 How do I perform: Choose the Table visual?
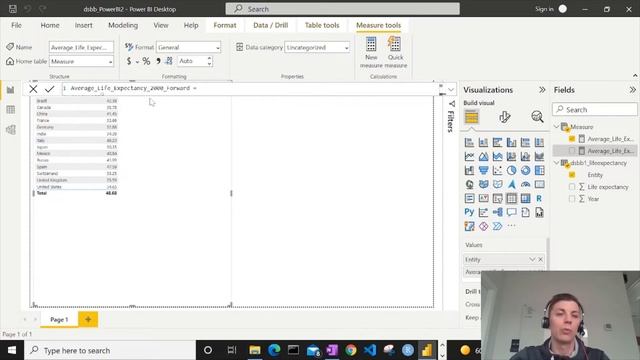click(x=511, y=198)
